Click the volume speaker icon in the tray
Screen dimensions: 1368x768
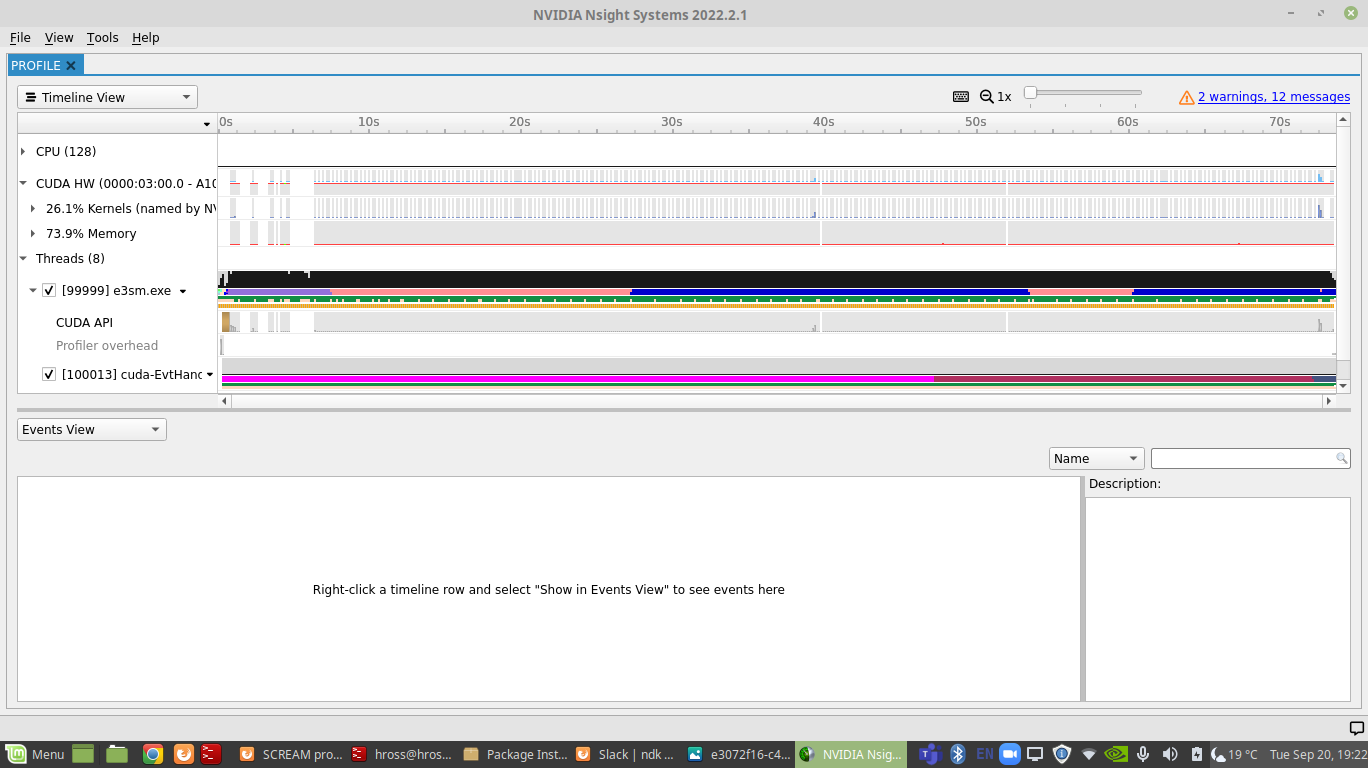point(1170,754)
